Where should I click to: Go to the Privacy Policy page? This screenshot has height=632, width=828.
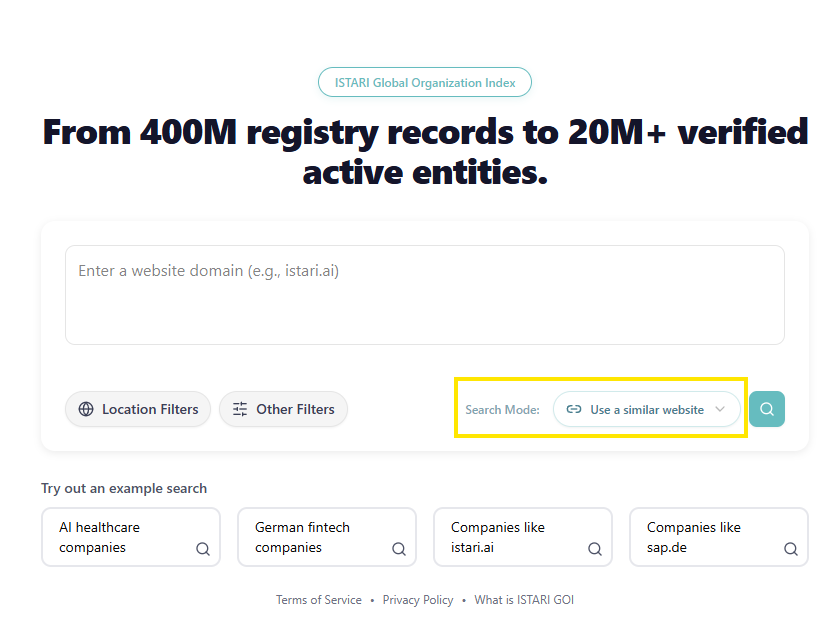click(418, 600)
